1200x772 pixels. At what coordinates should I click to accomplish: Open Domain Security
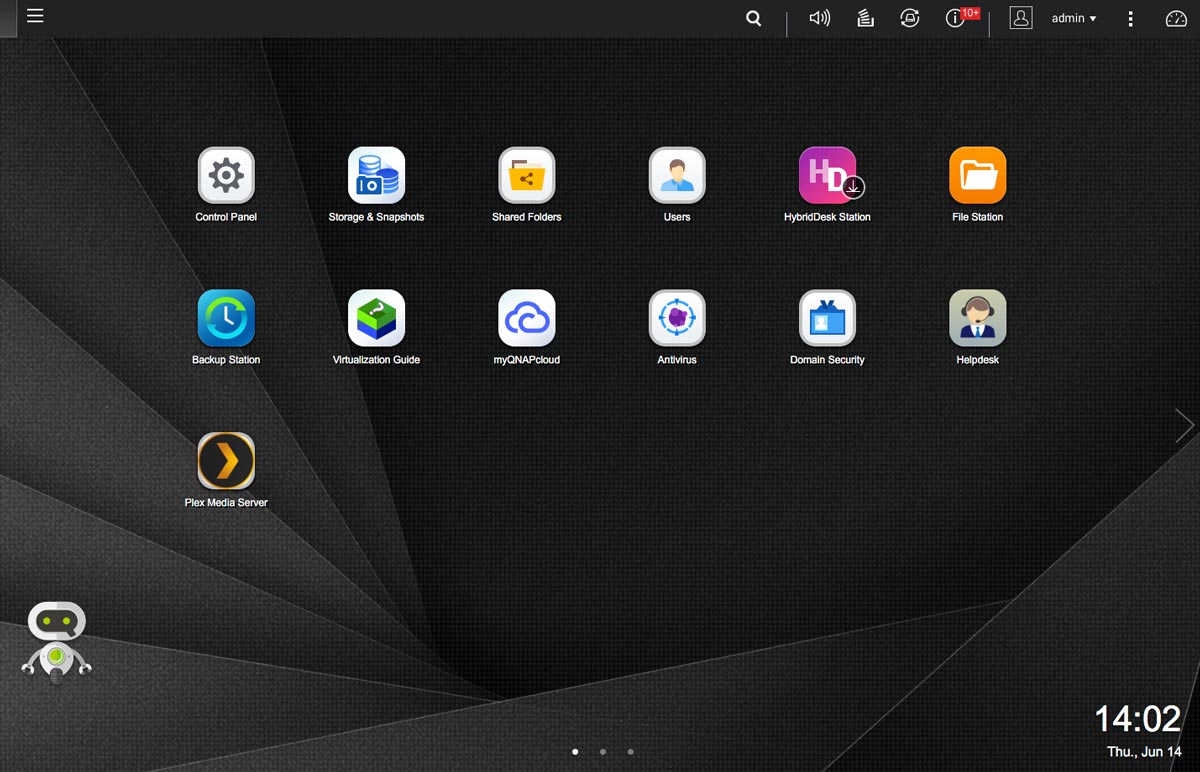[x=827, y=319]
